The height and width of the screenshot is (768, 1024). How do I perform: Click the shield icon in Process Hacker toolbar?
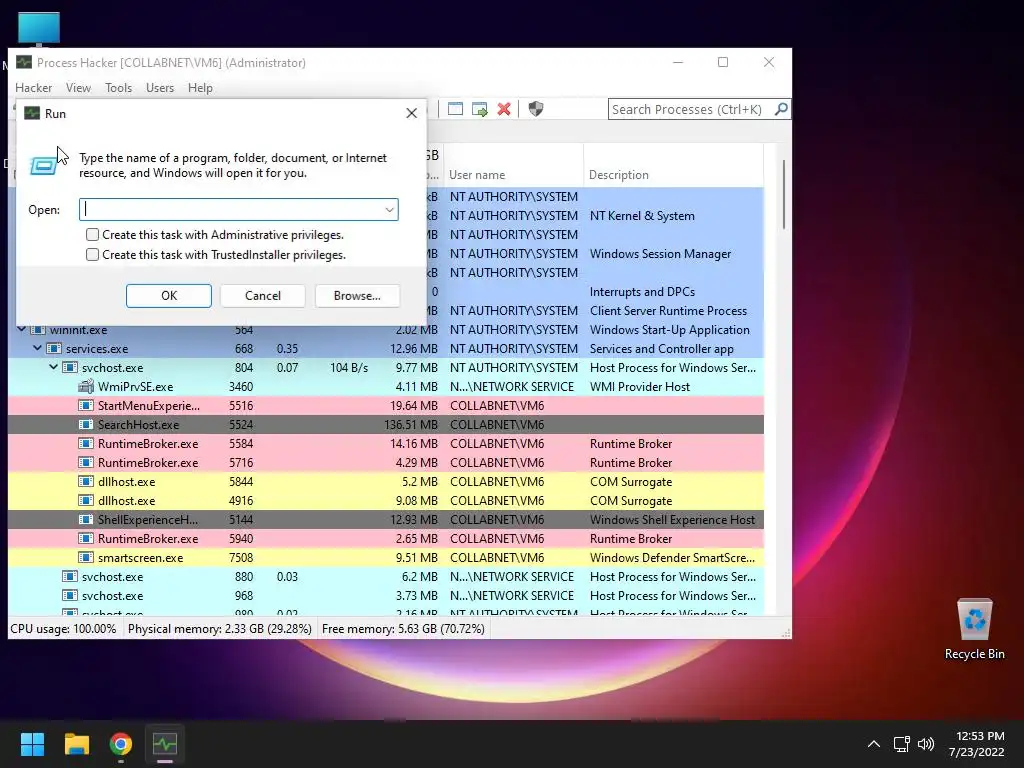pyautogui.click(x=536, y=109)
